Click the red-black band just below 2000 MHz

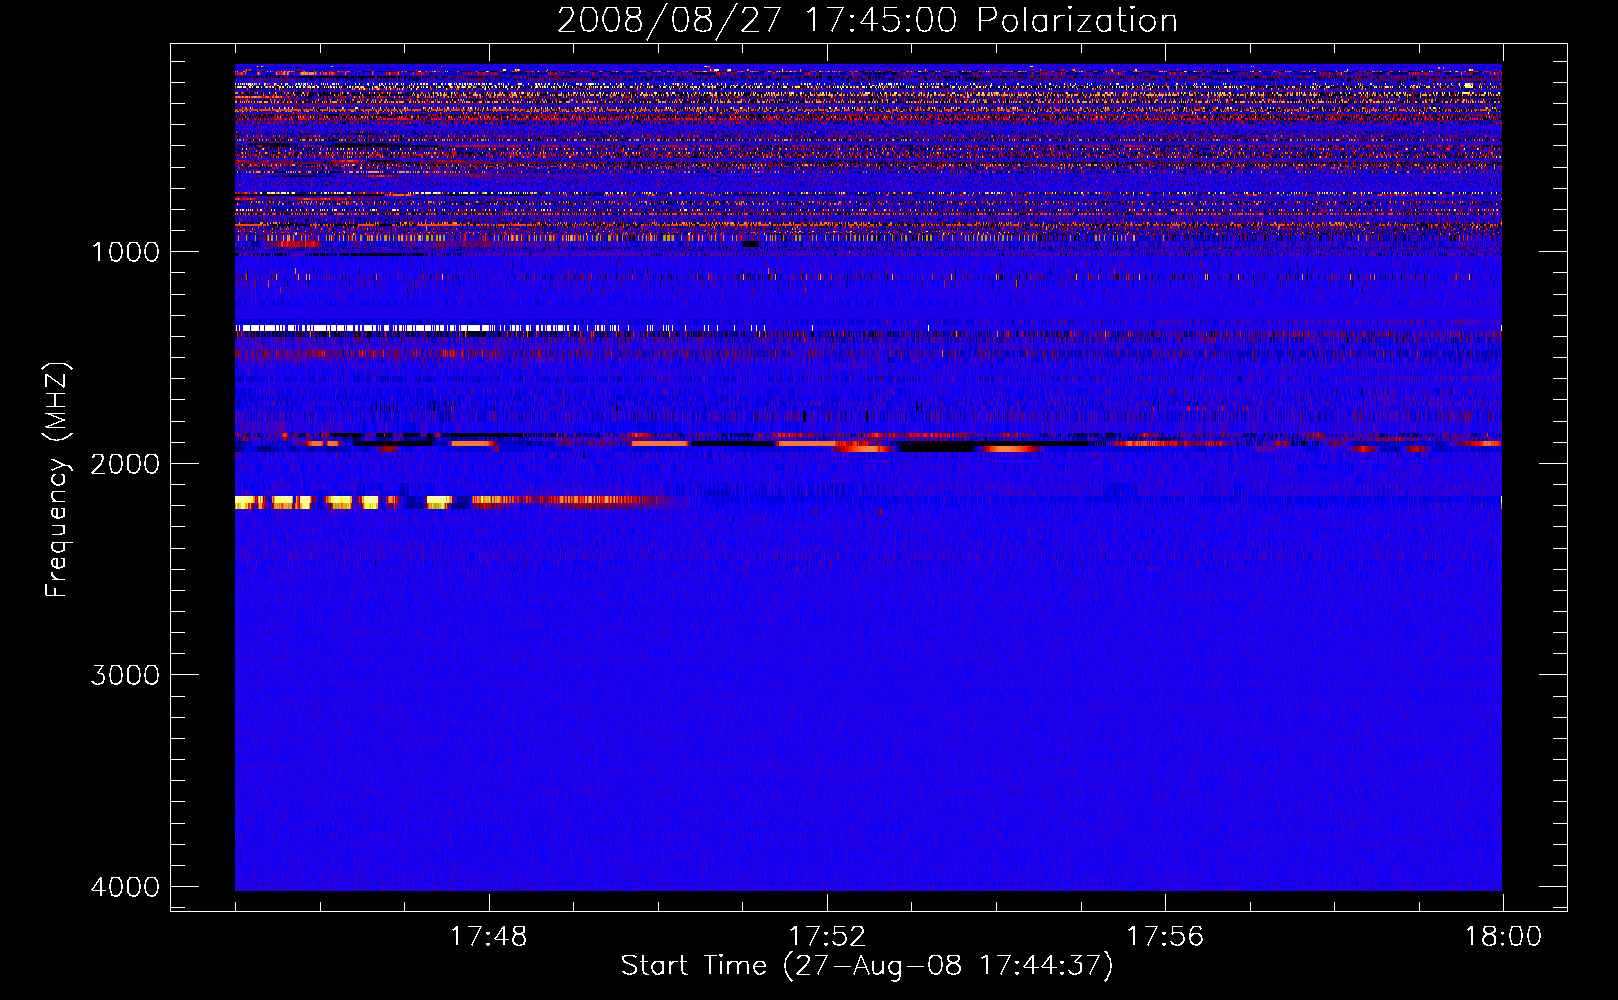[x=868, y=442]
